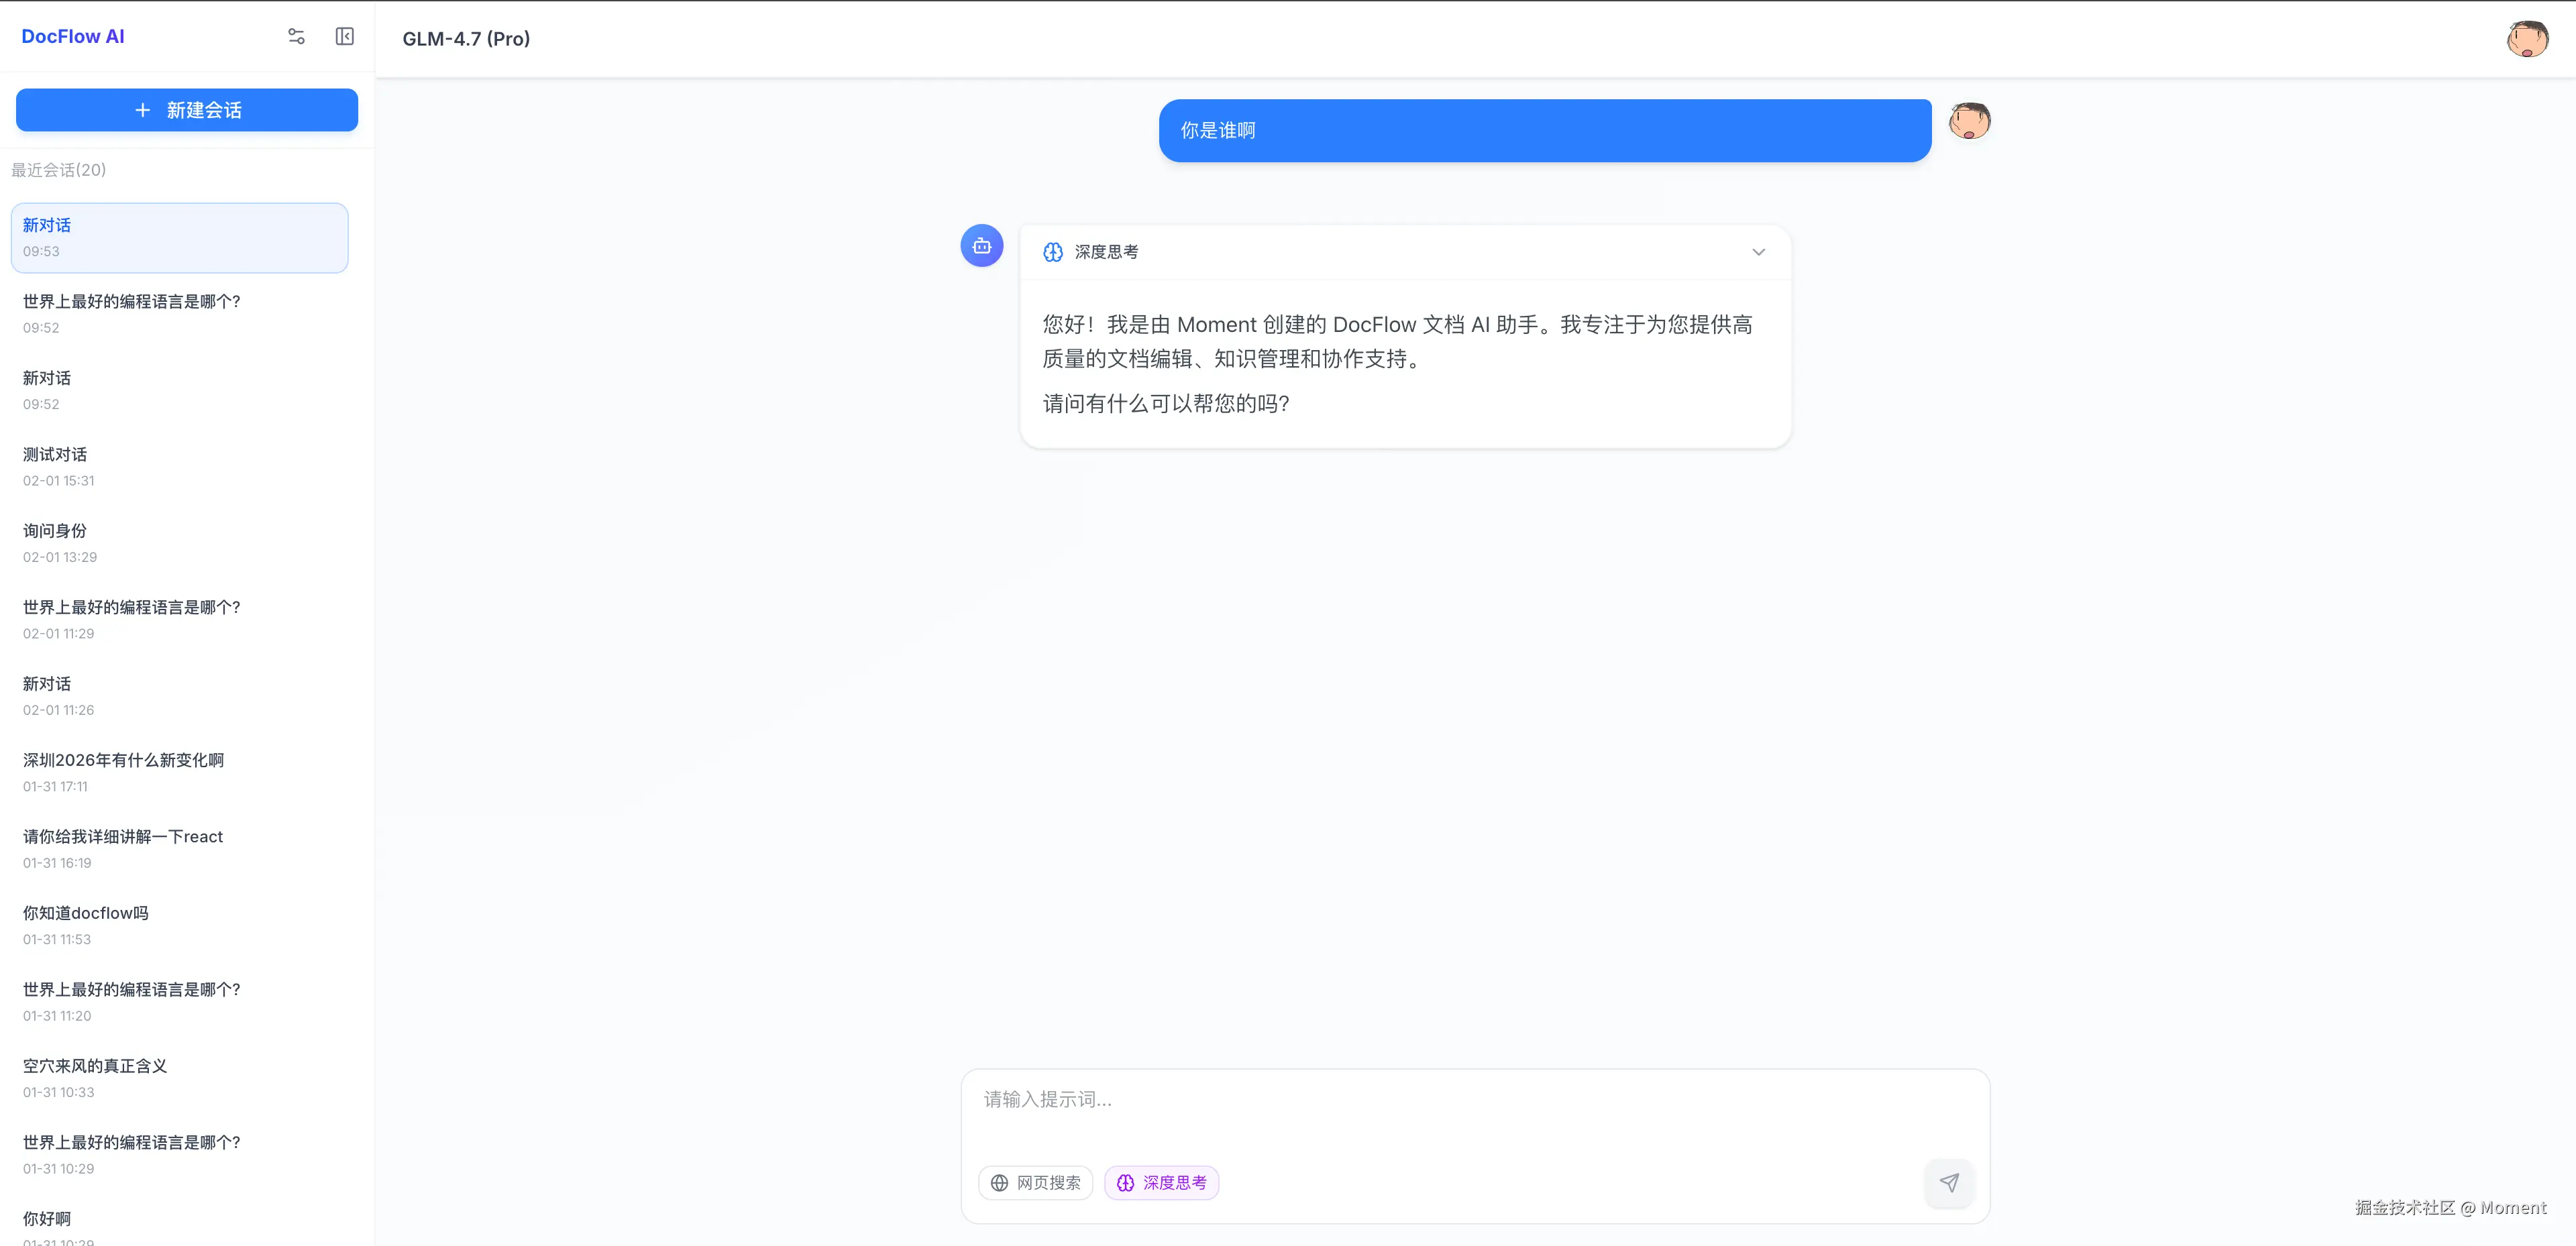Image resolution: width=2576 pixels, height=1246 pixels.
Task: Open the model settings sliders icon
Action: pyautogui.click(x=296, y=36)
